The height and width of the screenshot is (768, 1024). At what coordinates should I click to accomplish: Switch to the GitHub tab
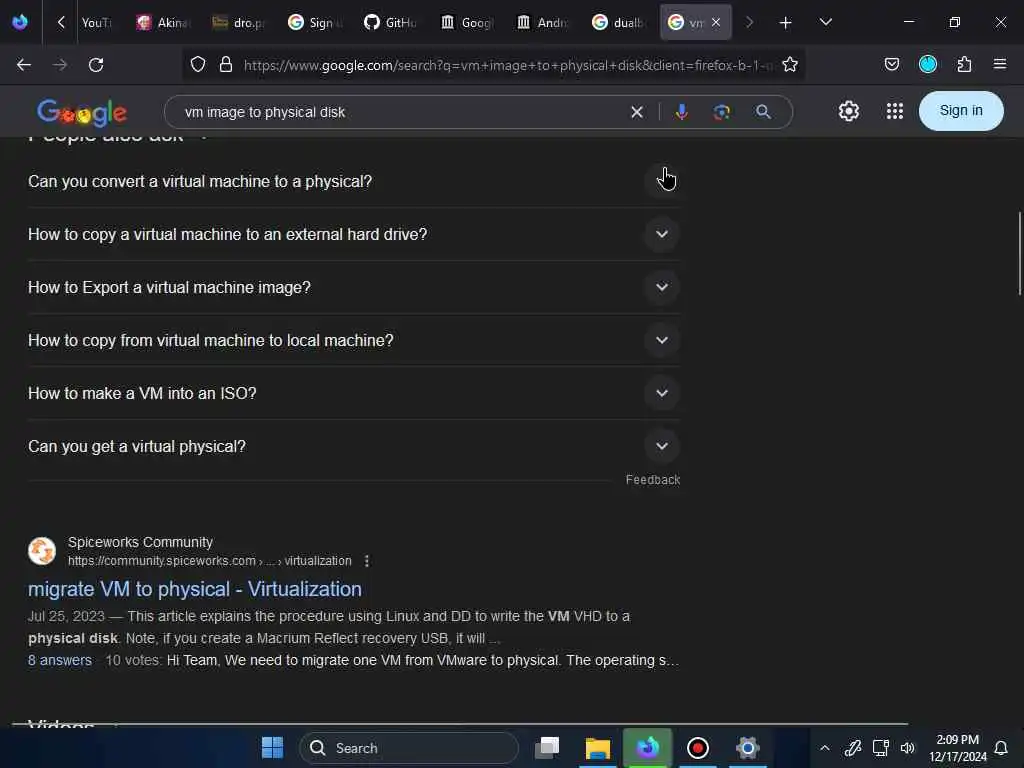pos(390,23)
